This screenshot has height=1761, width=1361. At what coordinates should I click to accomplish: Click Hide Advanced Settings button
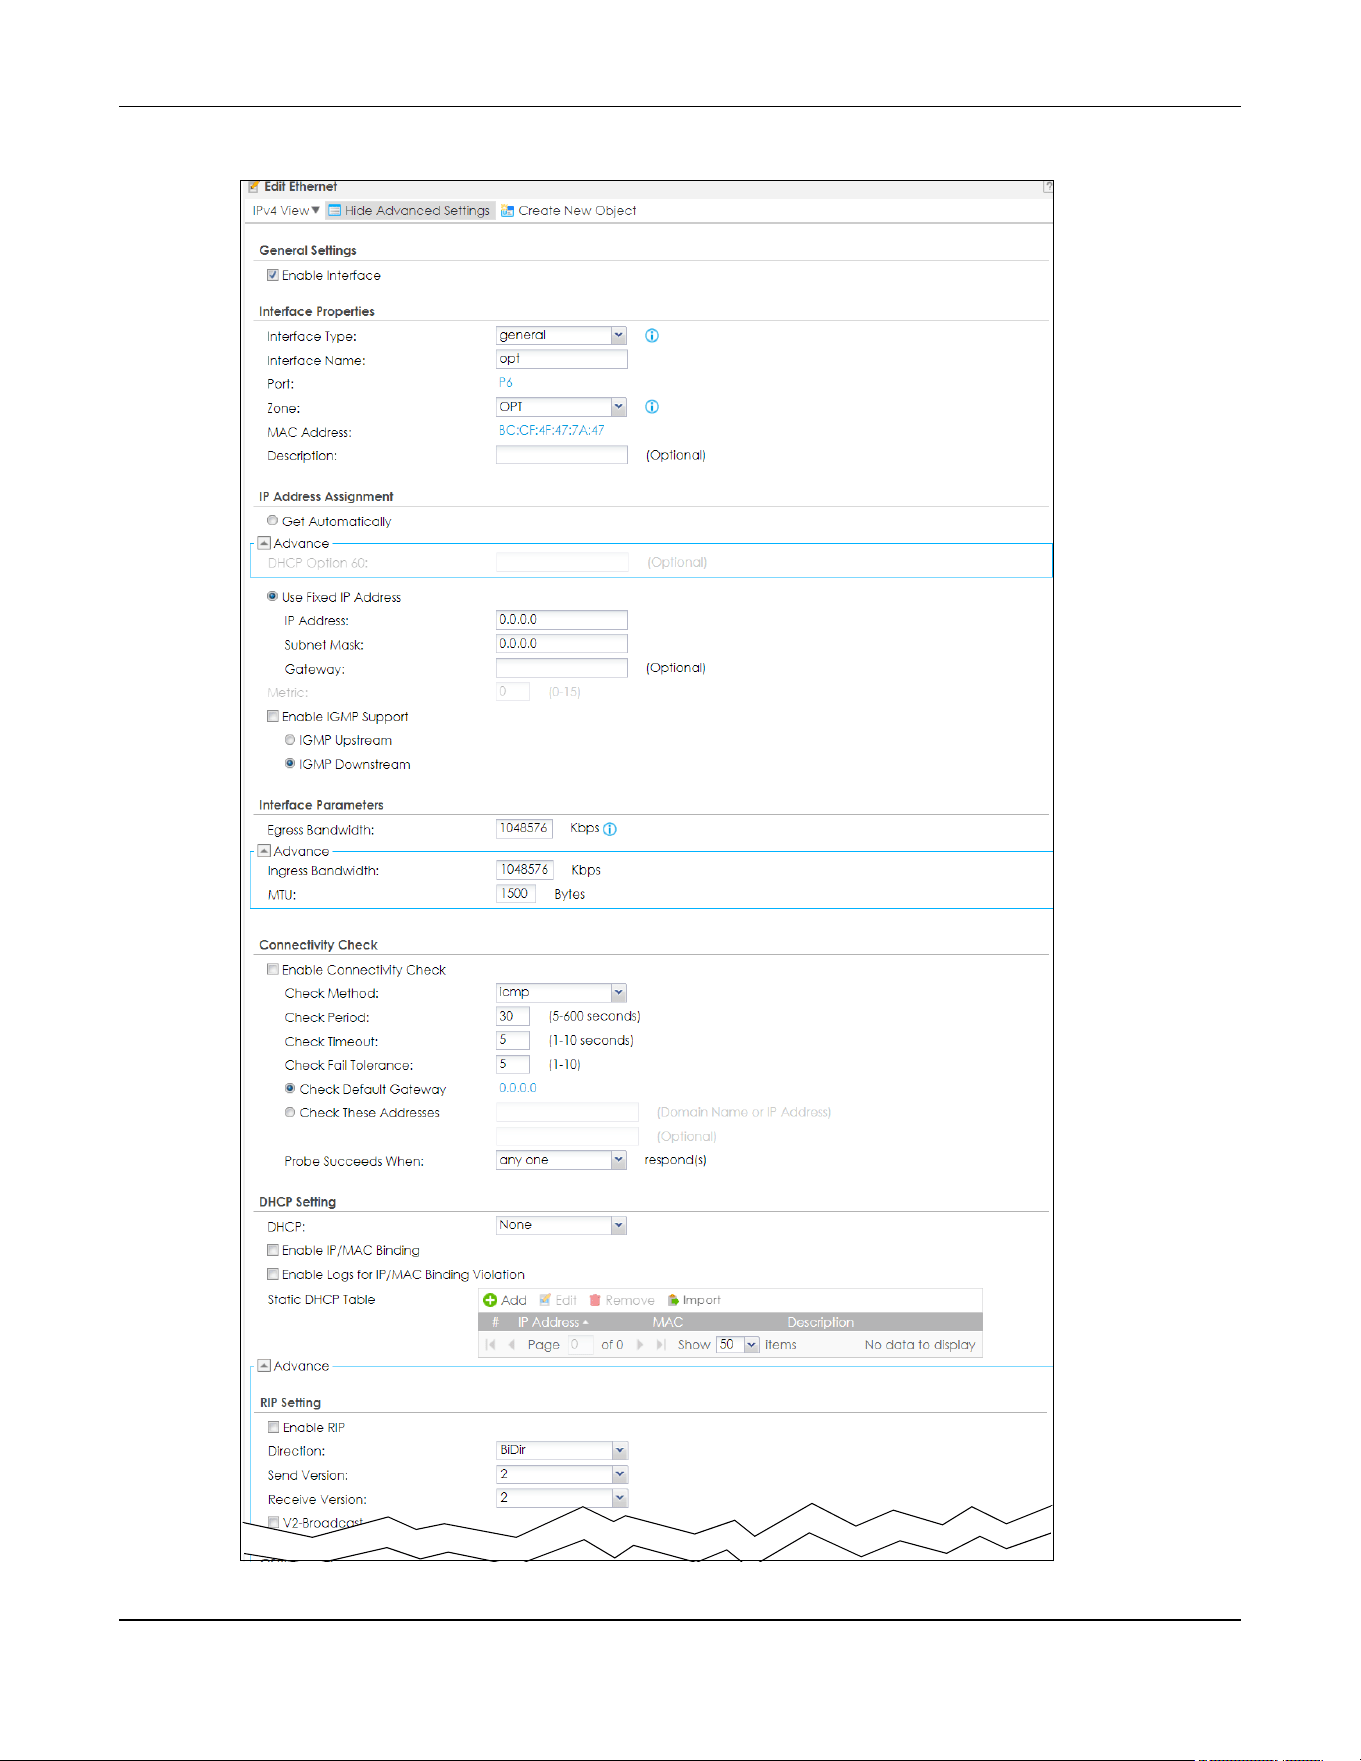(x=410, y=211)
